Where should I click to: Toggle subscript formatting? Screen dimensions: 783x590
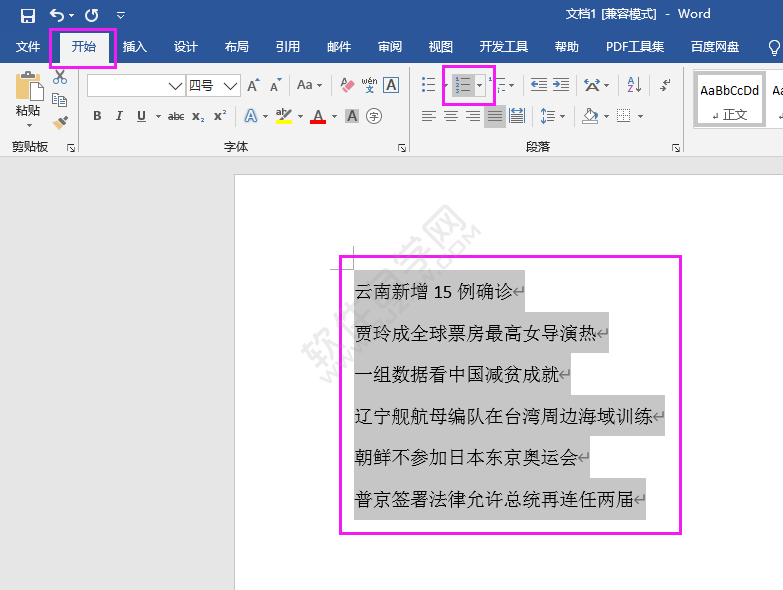coord(198,116)
